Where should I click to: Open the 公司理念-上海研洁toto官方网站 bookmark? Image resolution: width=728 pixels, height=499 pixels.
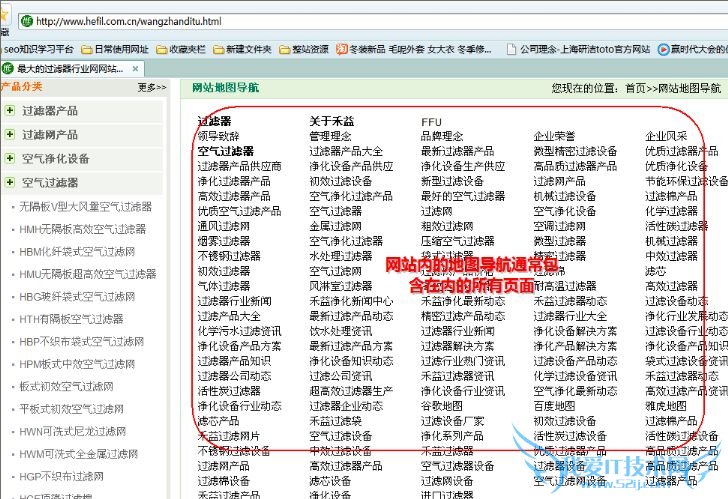[578, 49]
